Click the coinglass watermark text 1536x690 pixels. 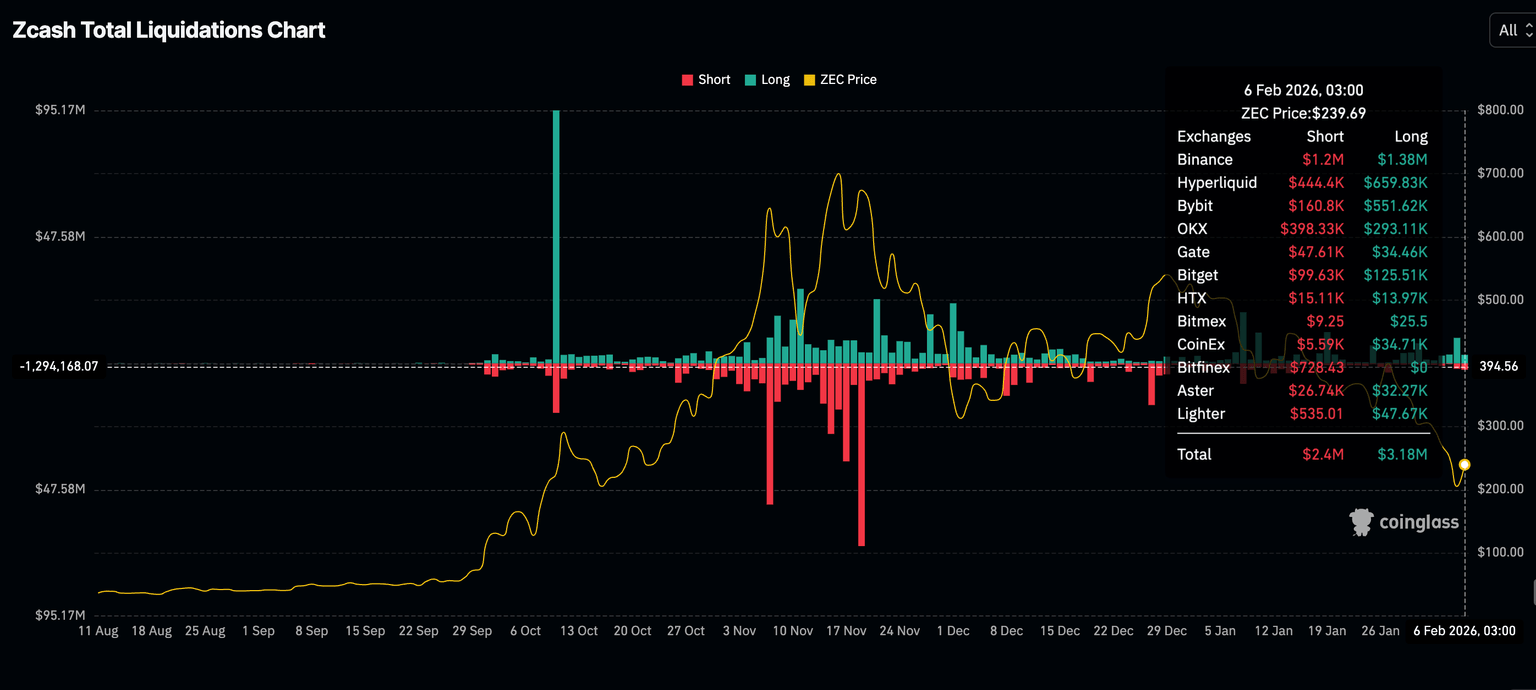pyautogui.click(x=1418, y=522)
